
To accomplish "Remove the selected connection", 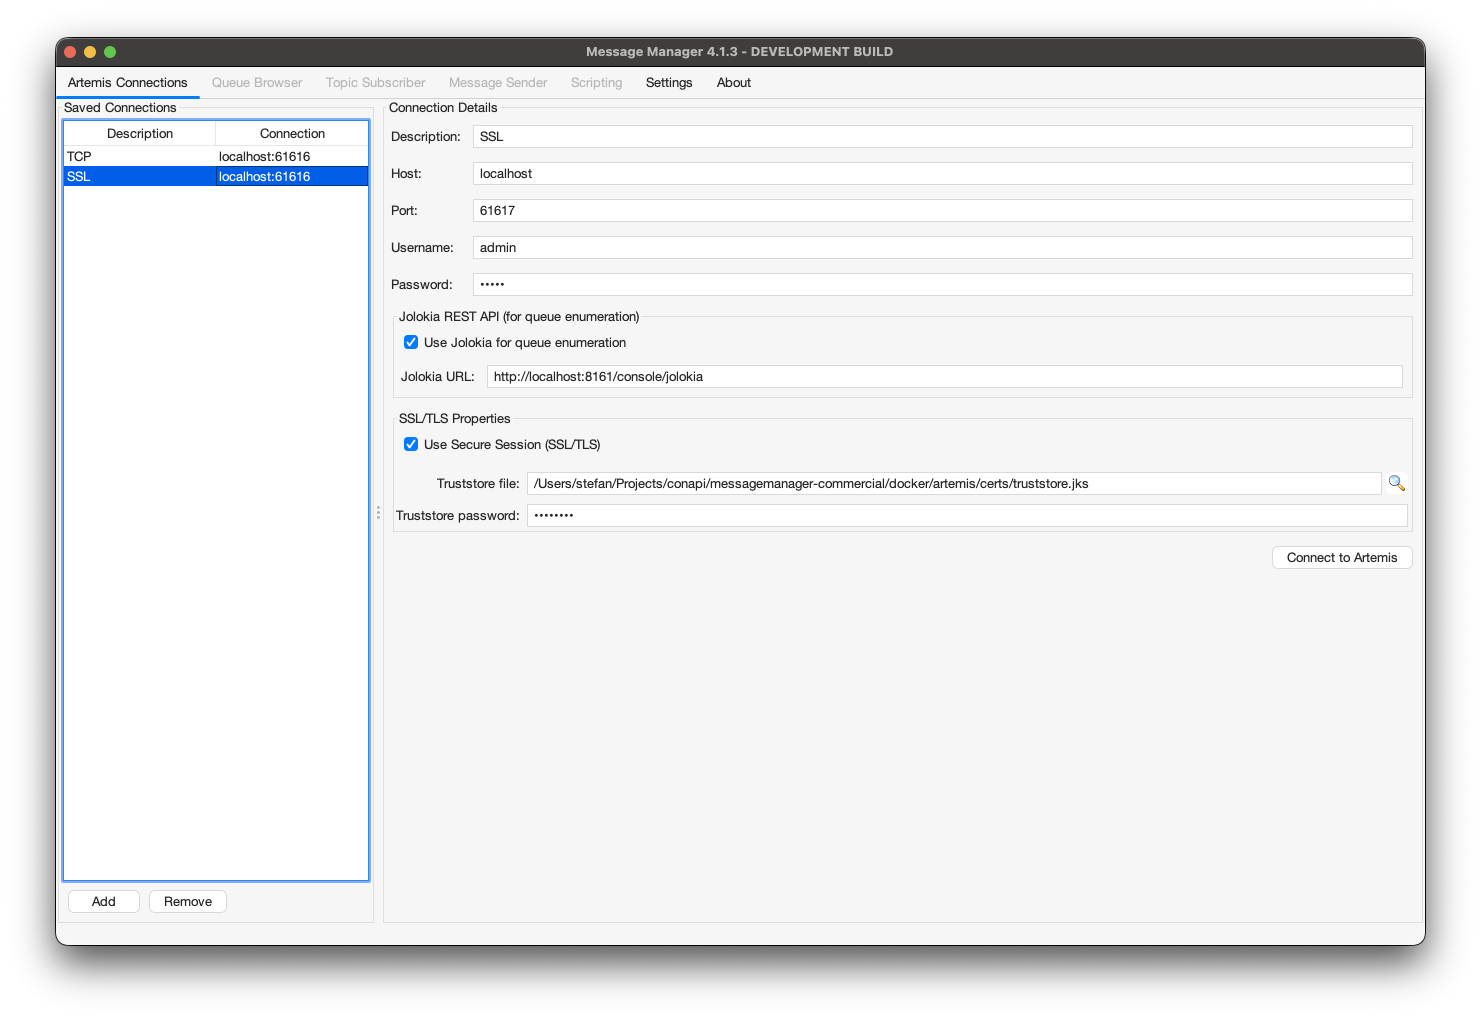I will pos(187,901).
